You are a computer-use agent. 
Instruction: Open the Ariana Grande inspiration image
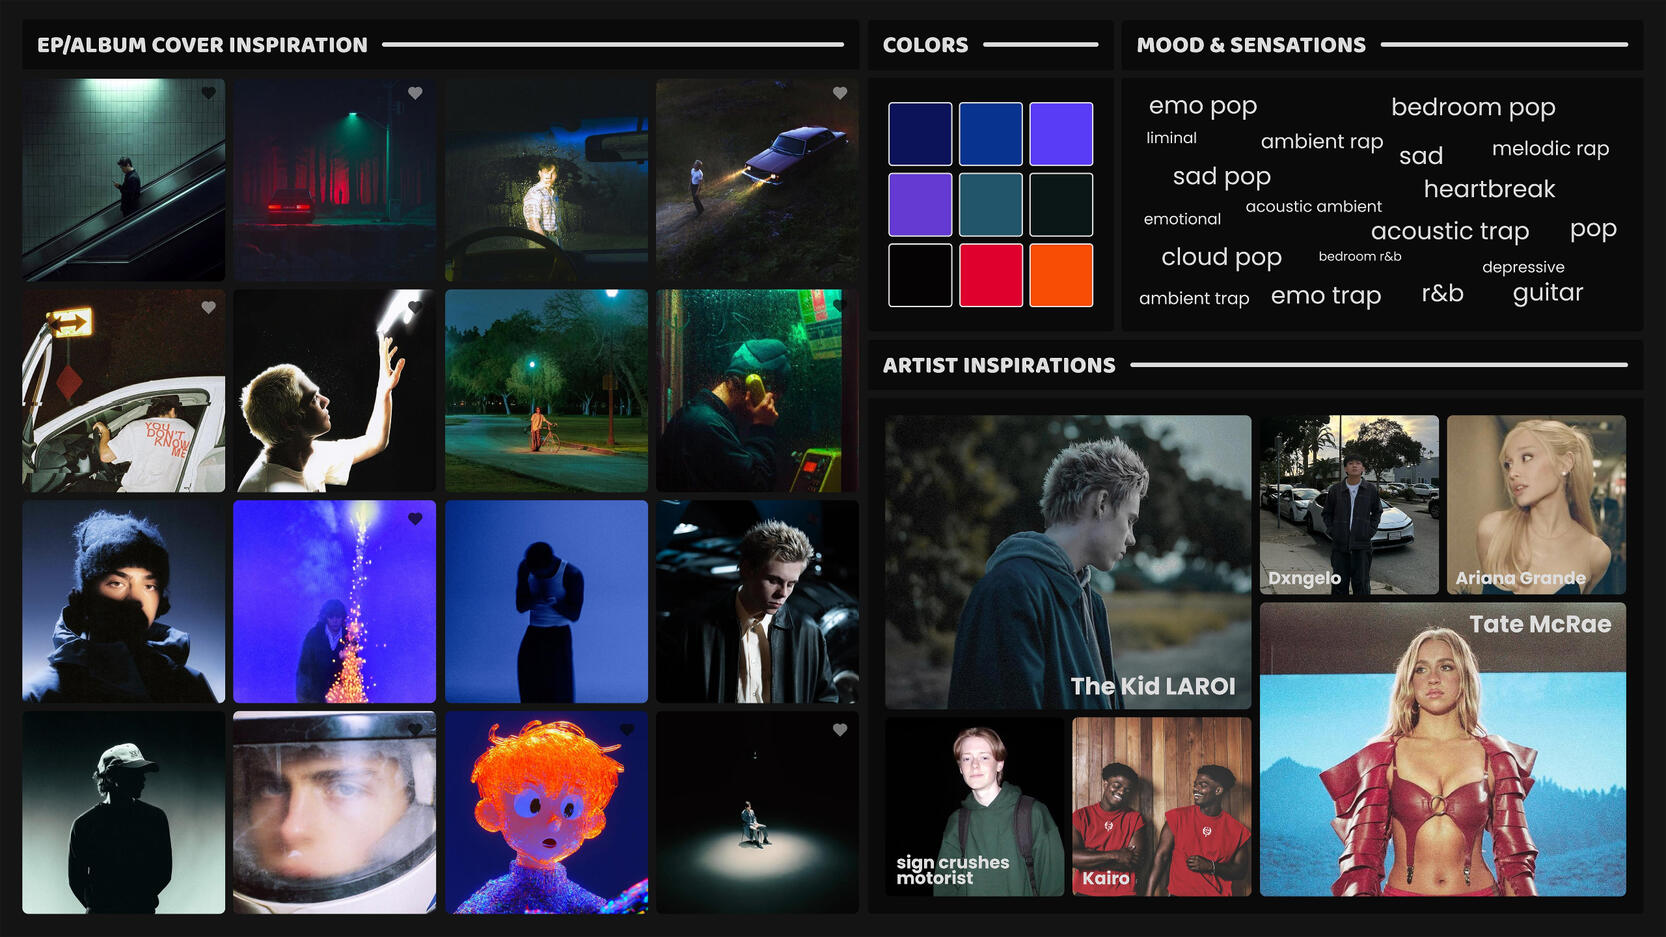1537,505
